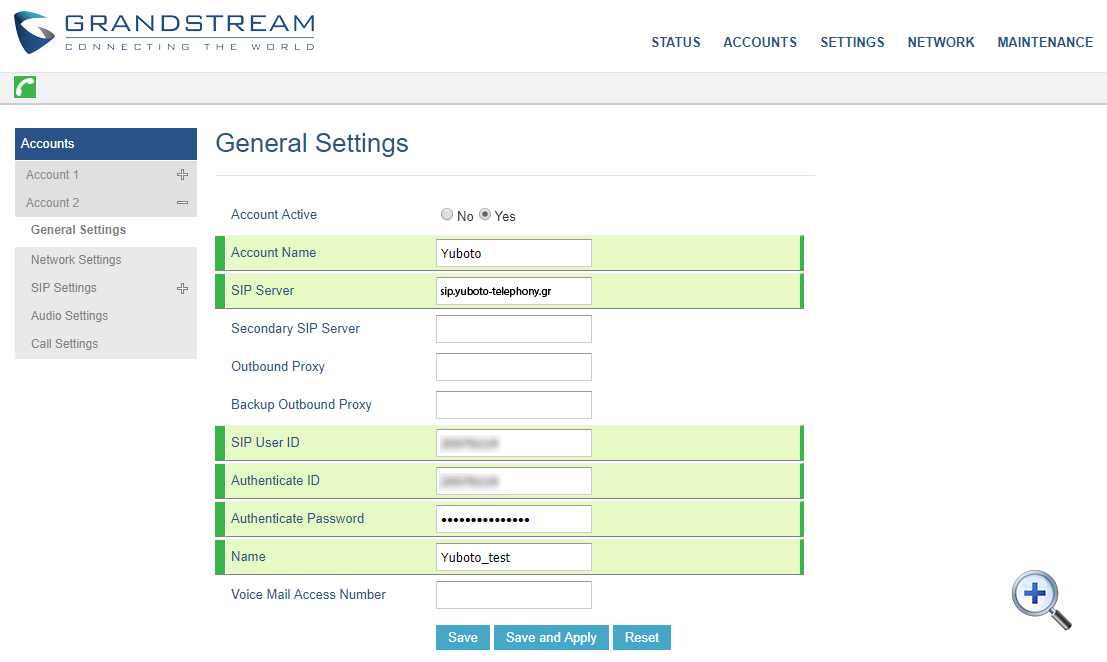Click the Reset button
The image size is (1107, 662).
click(641, 637)
